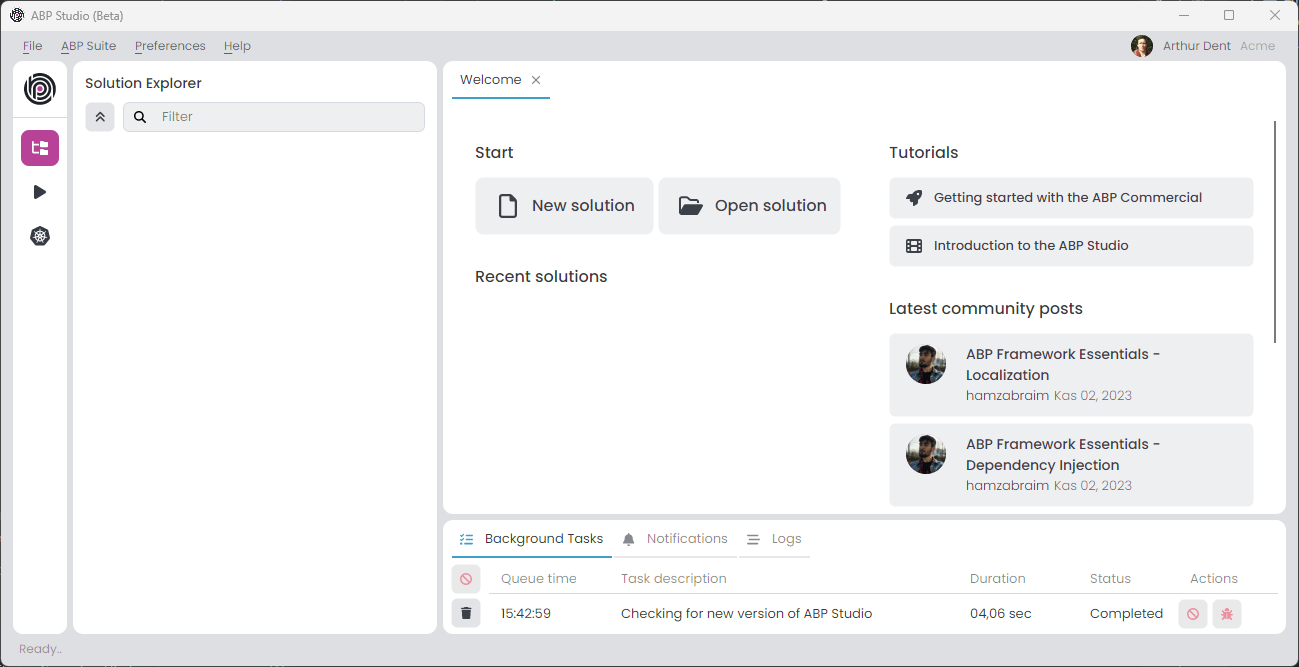Image resolution: width=1299 pixels, height=667 pixels.
Task: Click cancel action icon for version check task
Action: point(1192,614)
